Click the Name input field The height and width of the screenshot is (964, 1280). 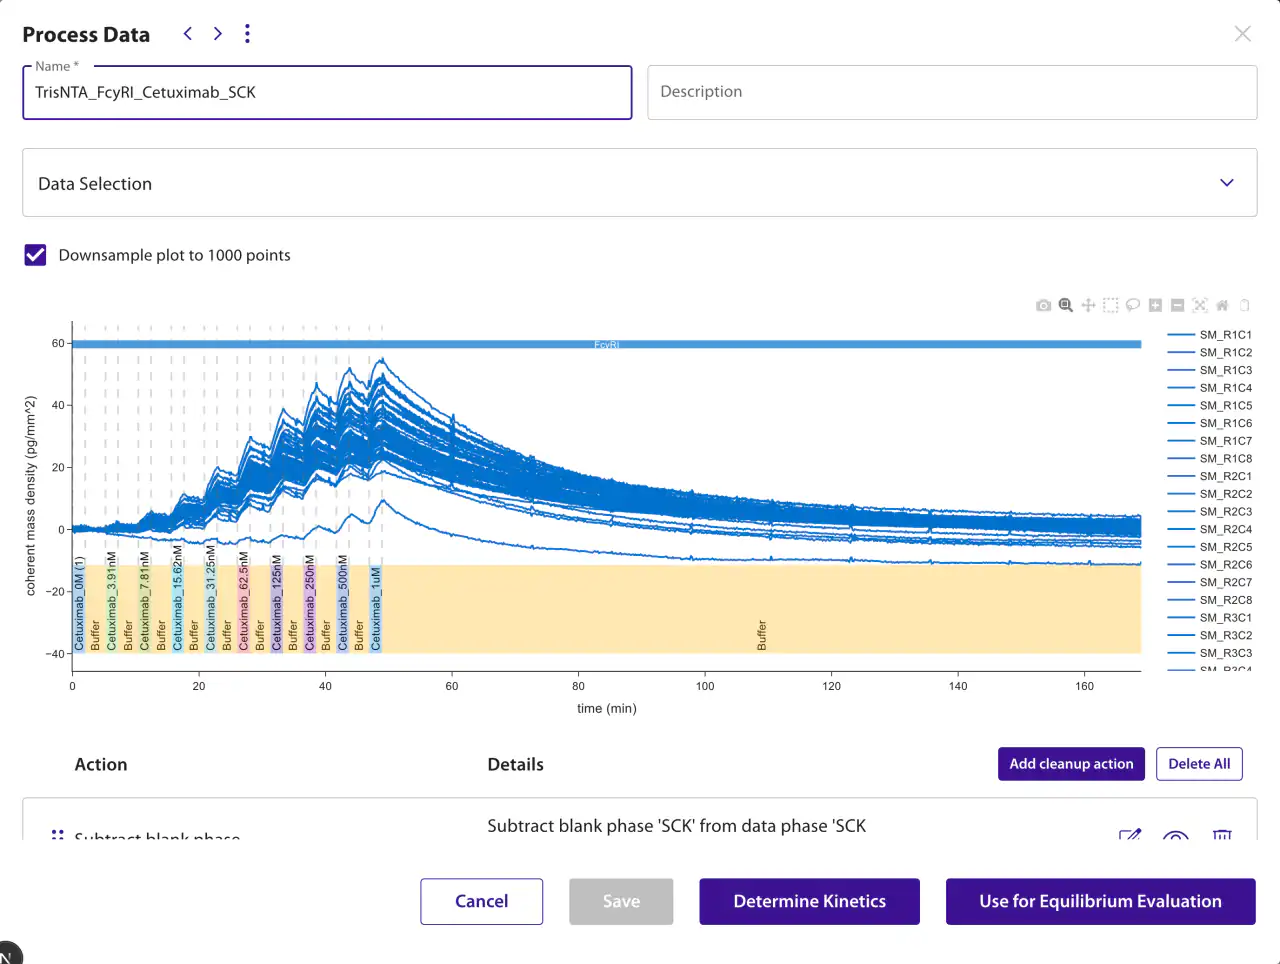[327, 92]
